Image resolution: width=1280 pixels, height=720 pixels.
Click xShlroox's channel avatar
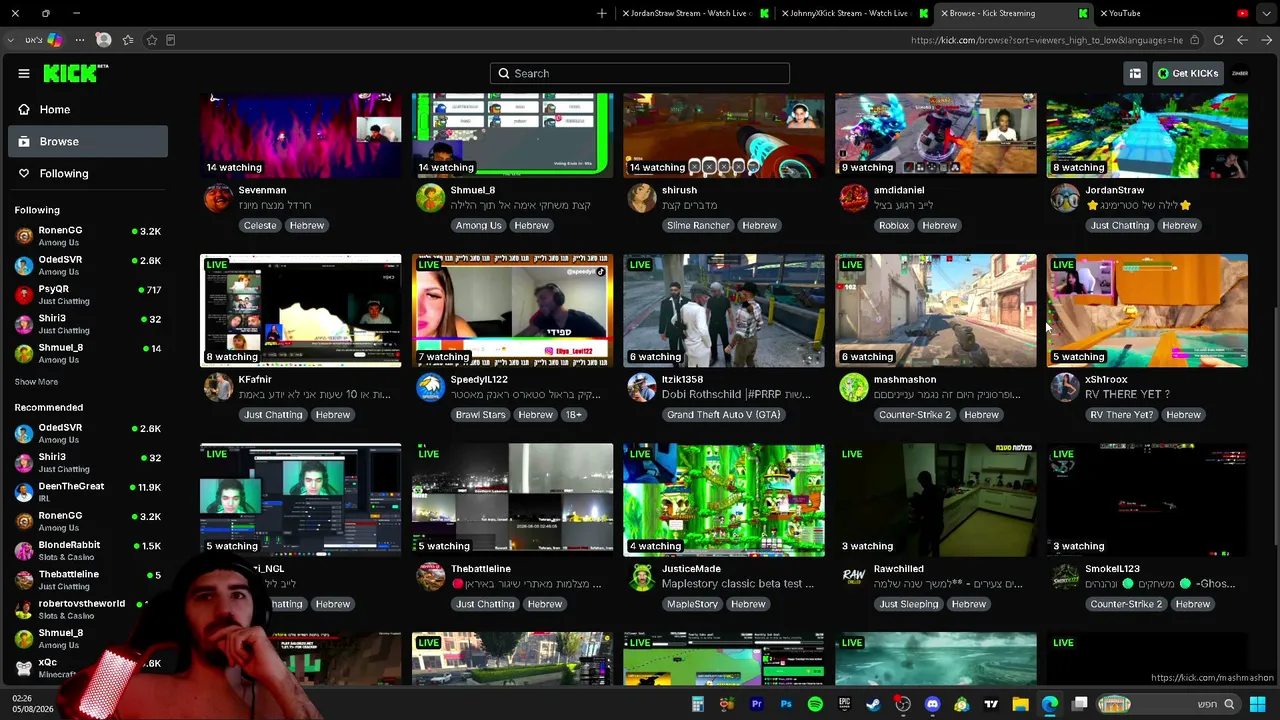1065,387
